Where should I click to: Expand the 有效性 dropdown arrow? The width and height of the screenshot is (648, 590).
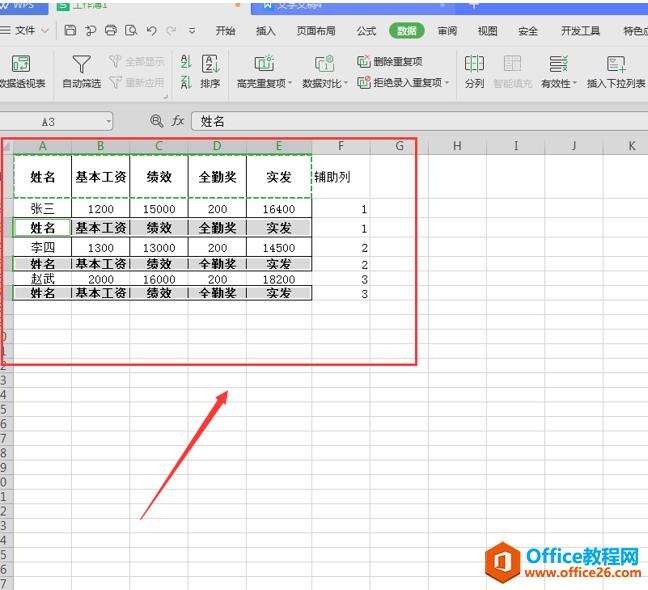574,83
